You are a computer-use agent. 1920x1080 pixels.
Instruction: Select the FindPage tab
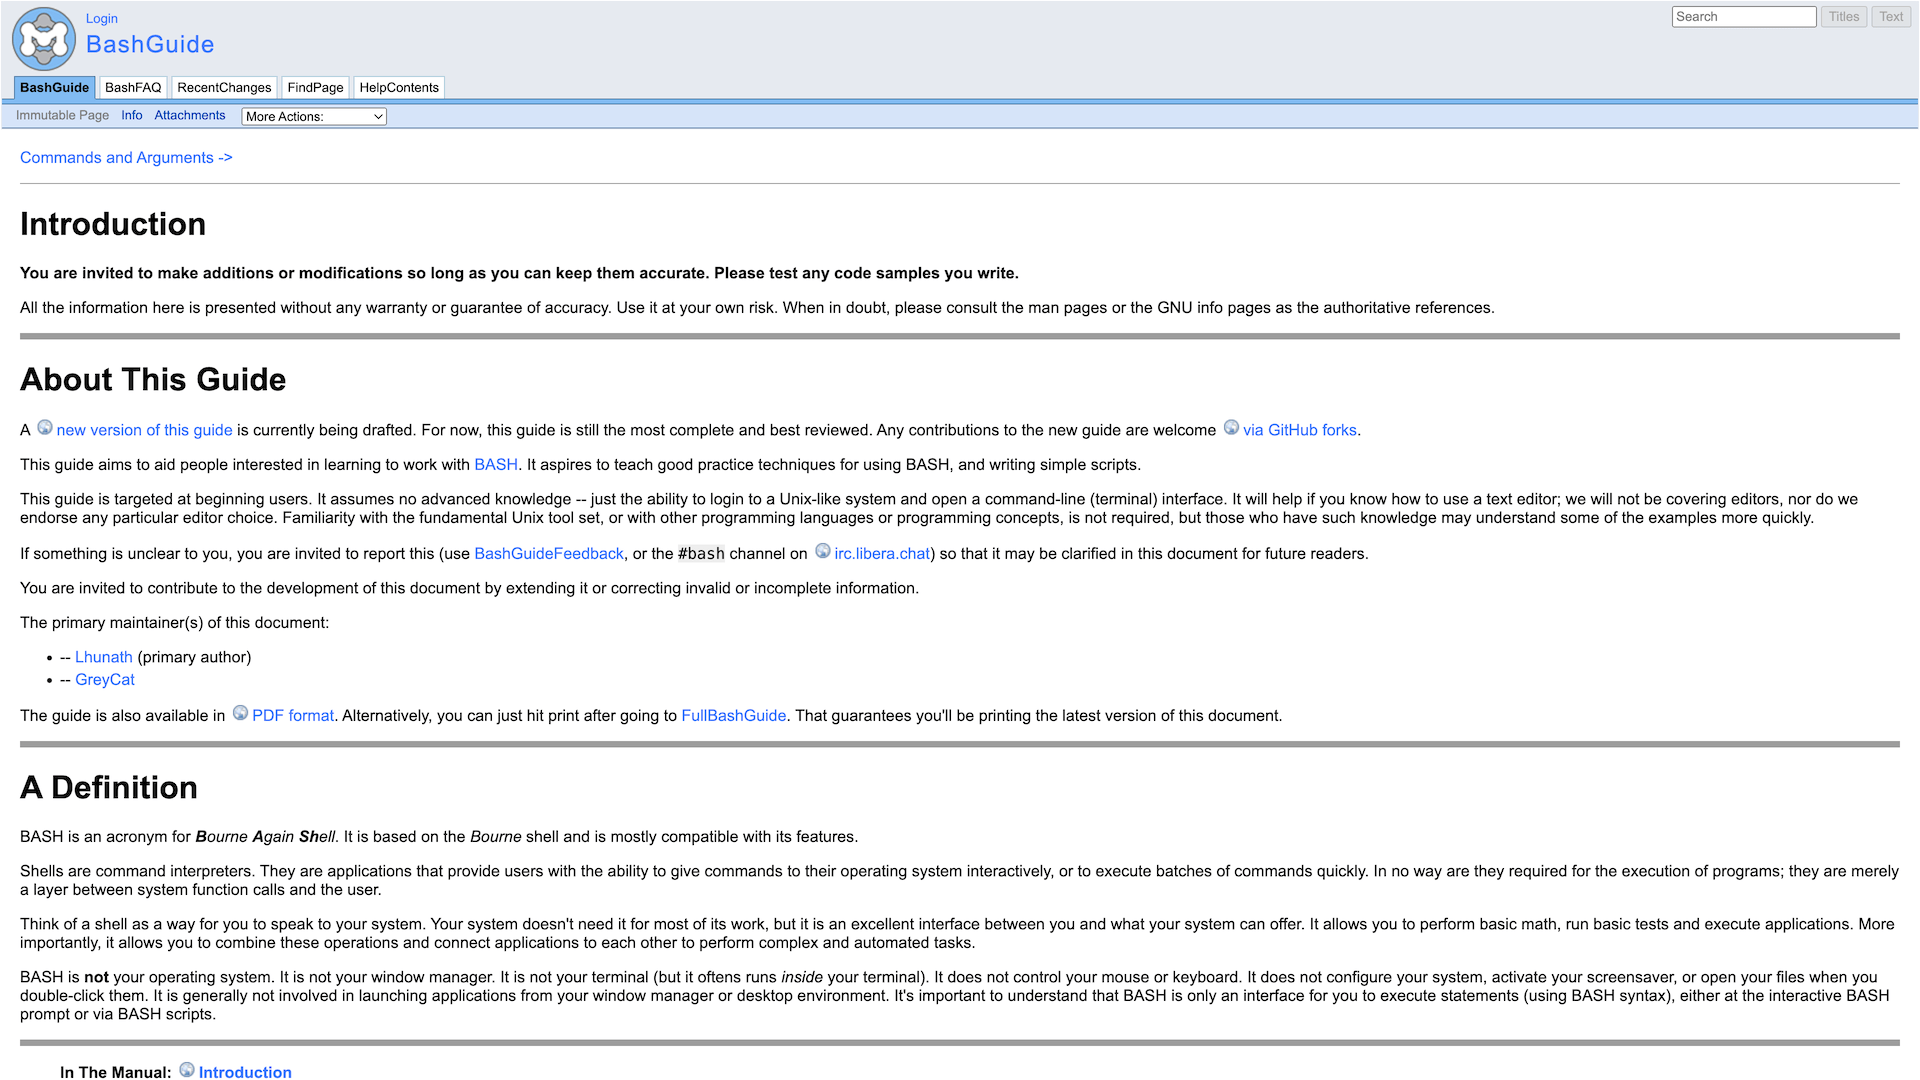click(315, 88)
